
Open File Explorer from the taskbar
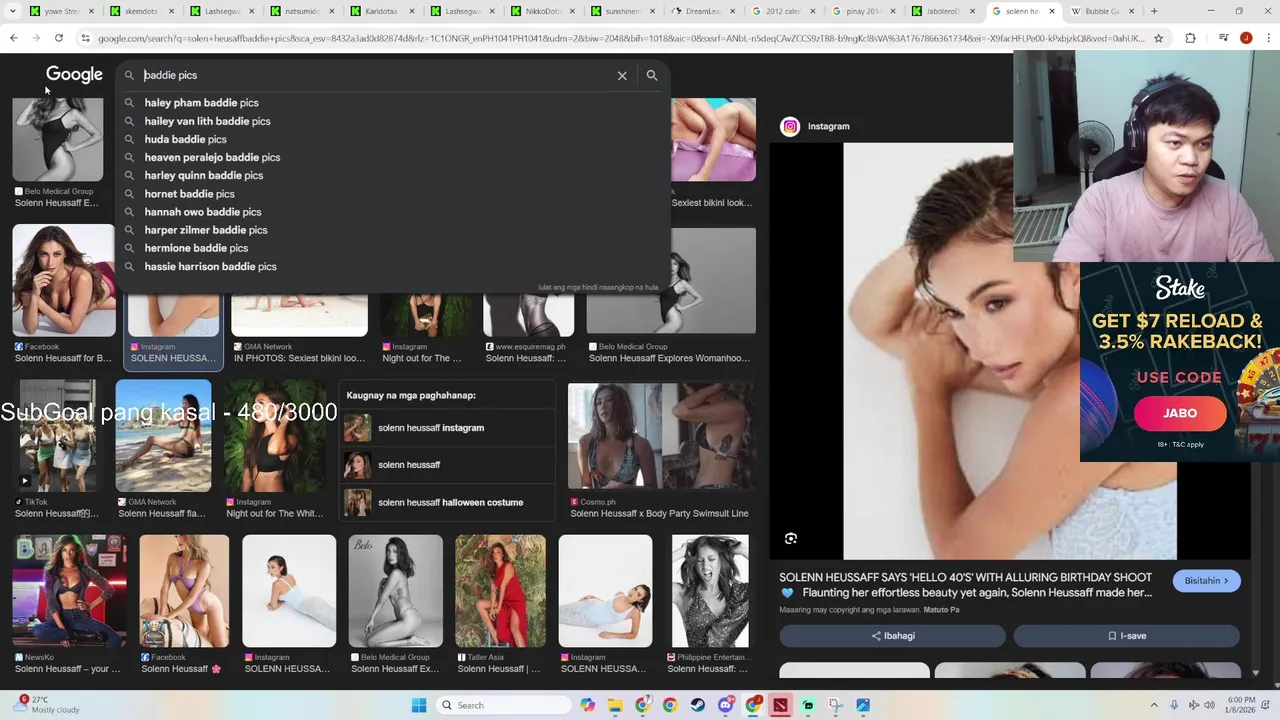coord(616,705)
